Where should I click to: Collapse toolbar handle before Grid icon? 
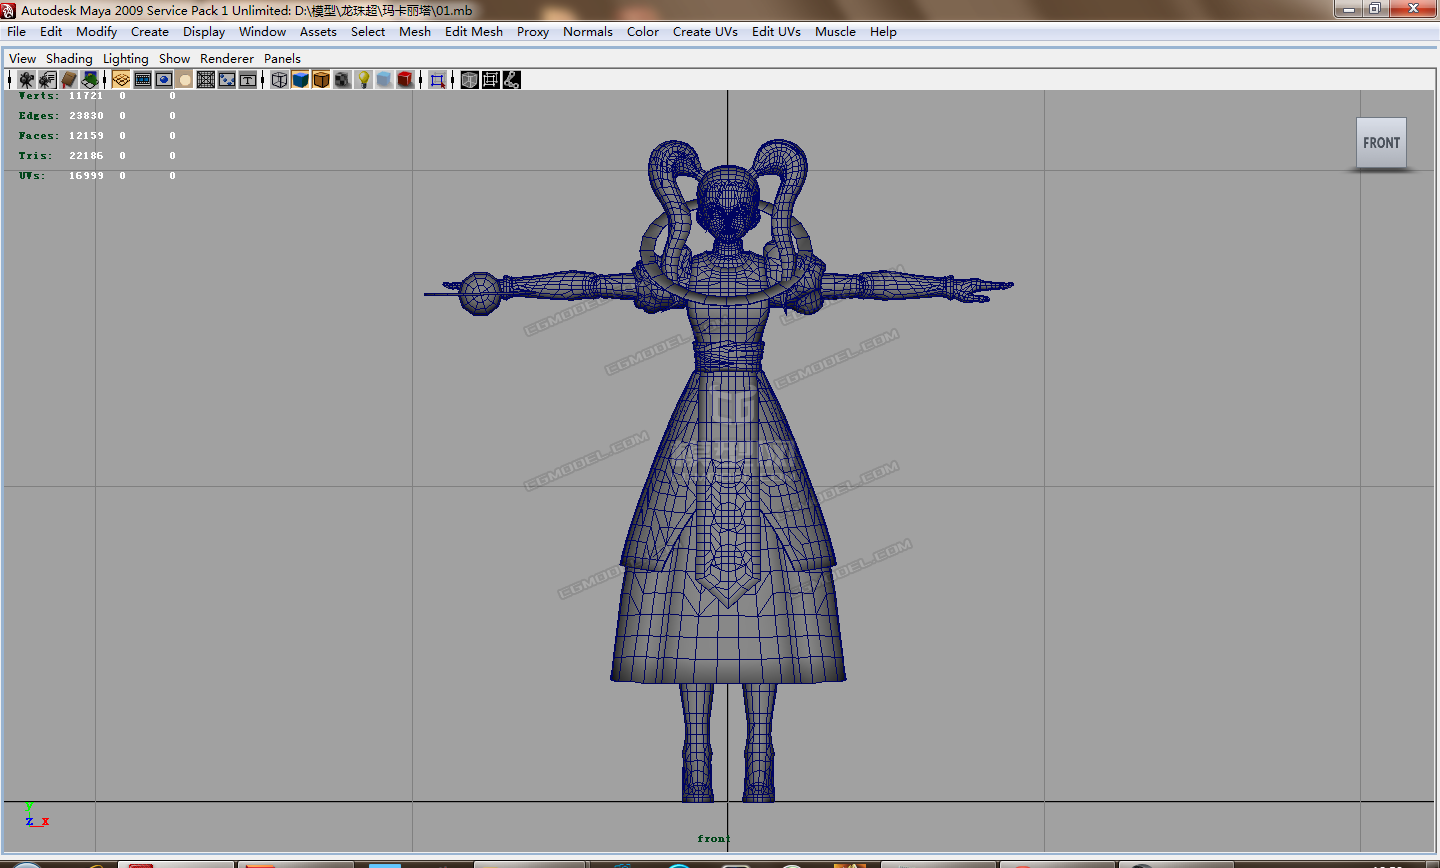click(105, 80)
